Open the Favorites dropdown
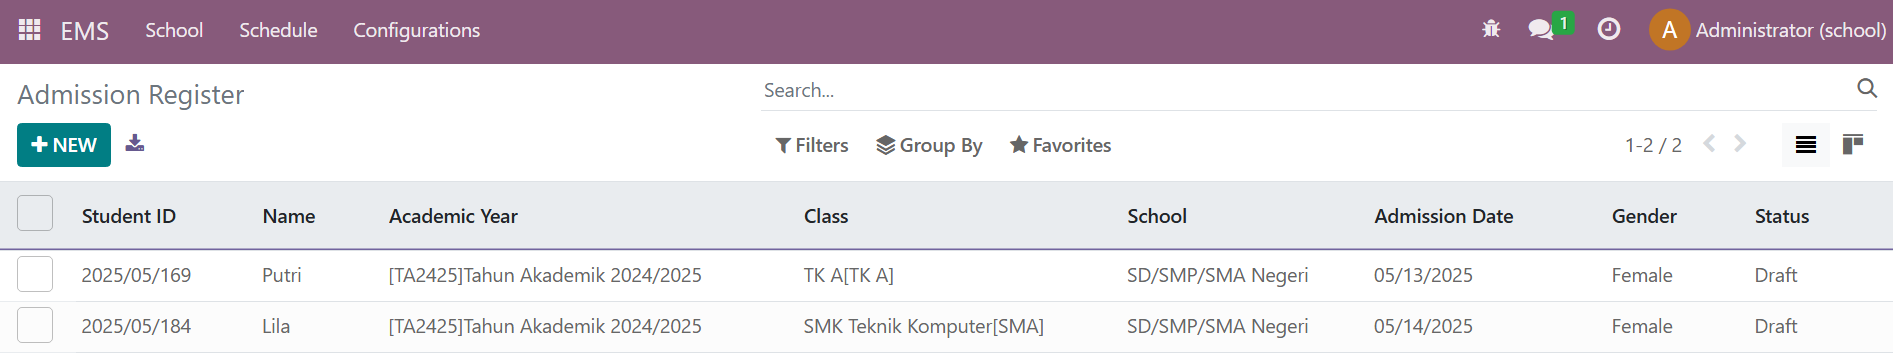This screenshot has height=360, width=1893. [1060, 145]
